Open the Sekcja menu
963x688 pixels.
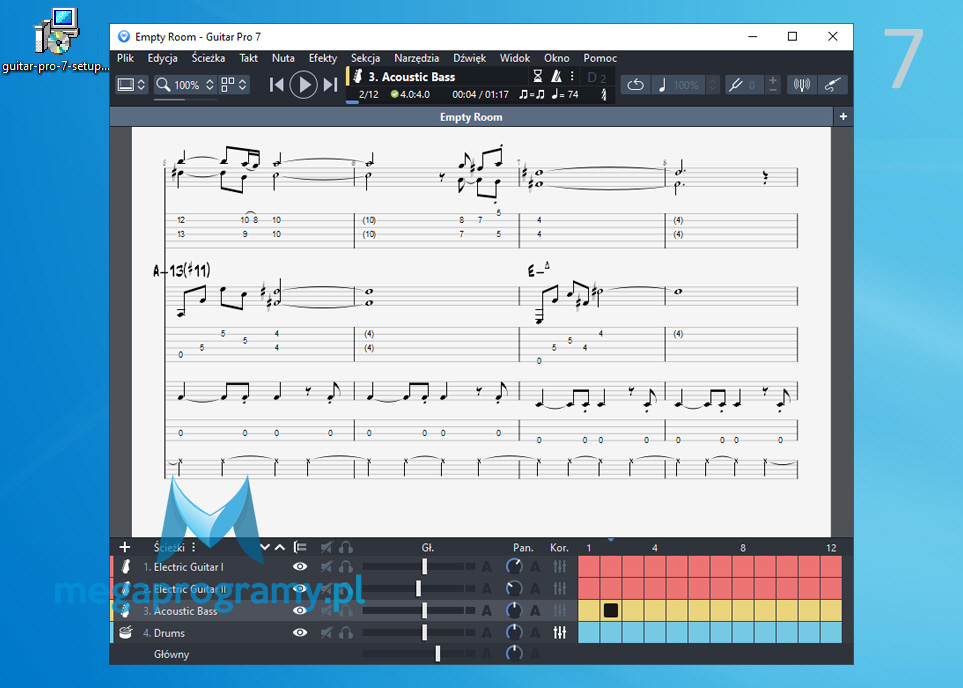pyautogui.click(x=365, y=58)
